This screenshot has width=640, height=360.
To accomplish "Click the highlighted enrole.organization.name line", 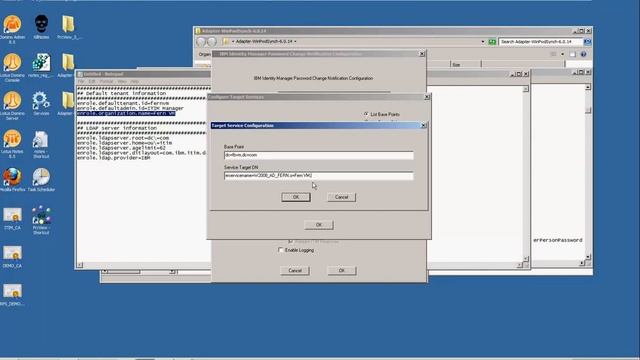I will [x=126, y=113].
